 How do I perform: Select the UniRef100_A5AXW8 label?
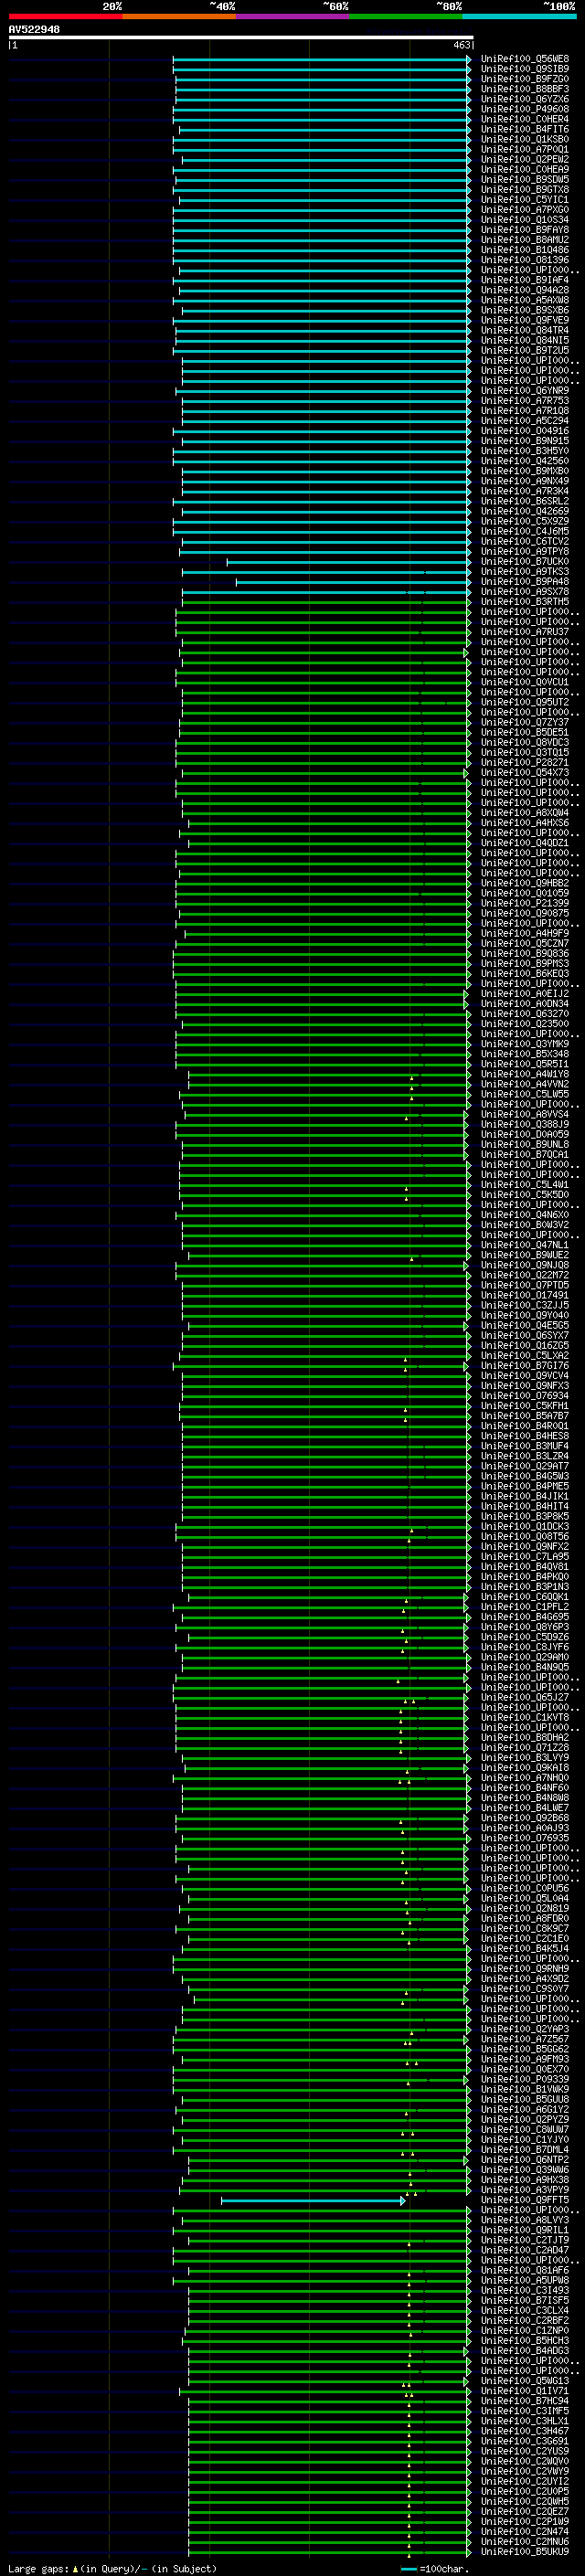[525, 300]
